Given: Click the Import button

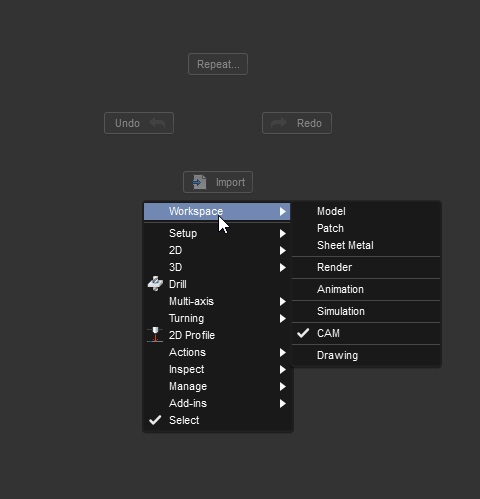Looking at the screenshot, I should 218,182.
